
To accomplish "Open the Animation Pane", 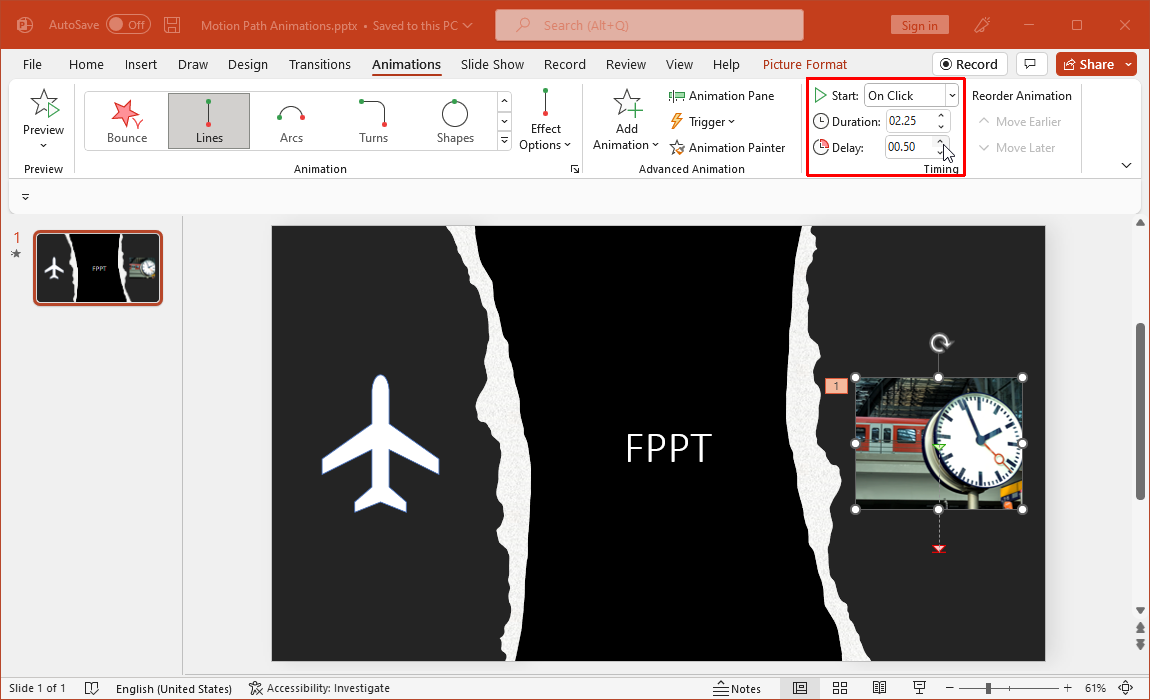I will pos(722,96).
